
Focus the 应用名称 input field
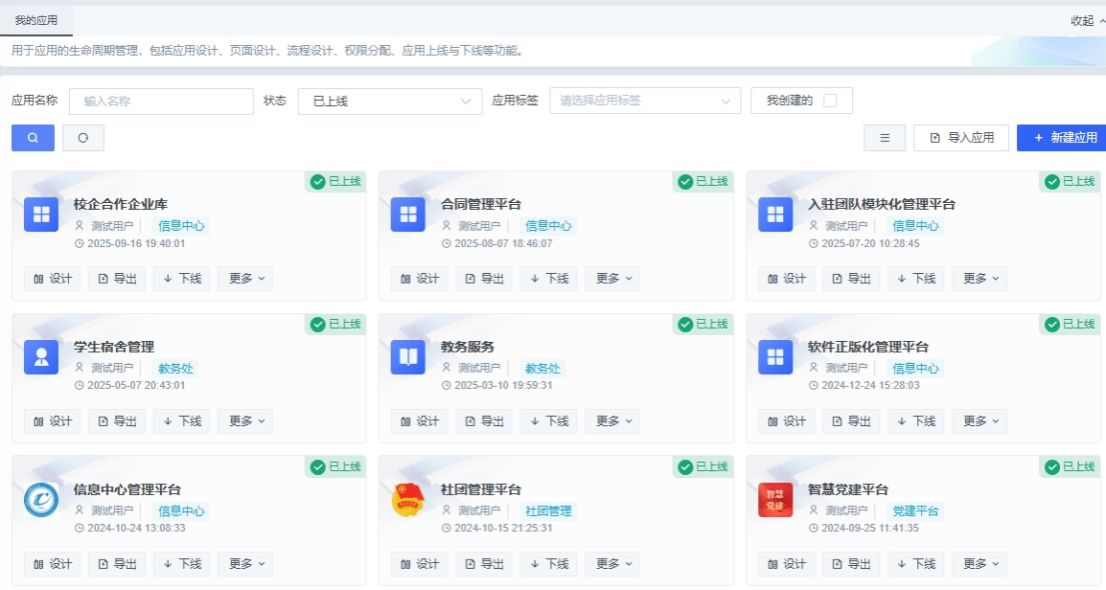pyautogui.click(x=161, y=101)
